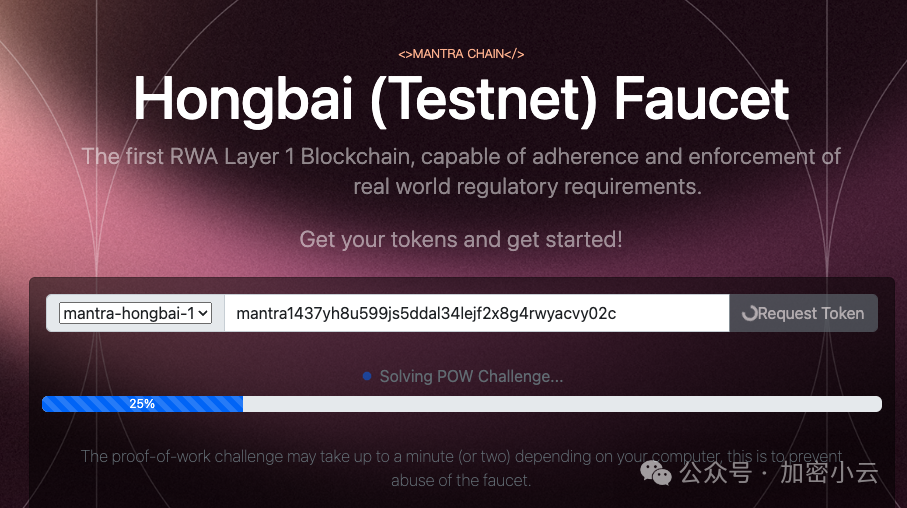This screenshot has width=907, height=508.
Task: Click the blue striped part of the progress bar
Action: point(142,404)
